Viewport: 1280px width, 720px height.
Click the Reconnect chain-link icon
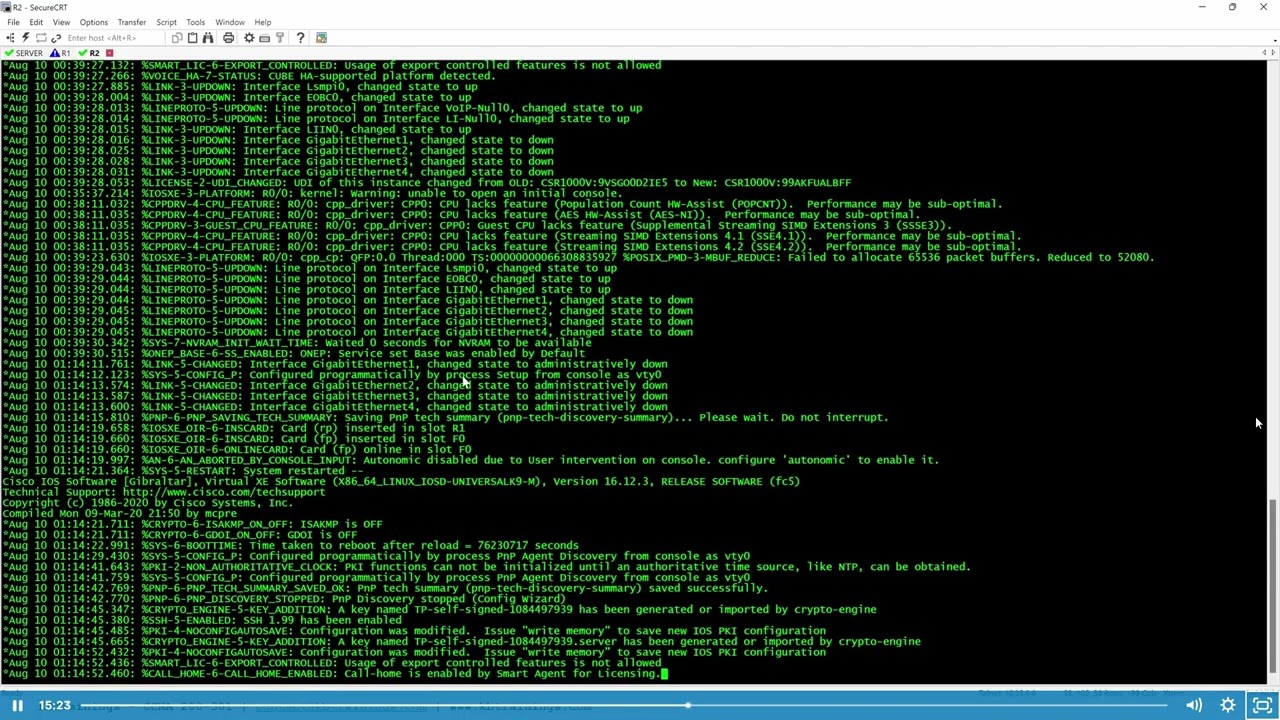click(x=56, y=38)
